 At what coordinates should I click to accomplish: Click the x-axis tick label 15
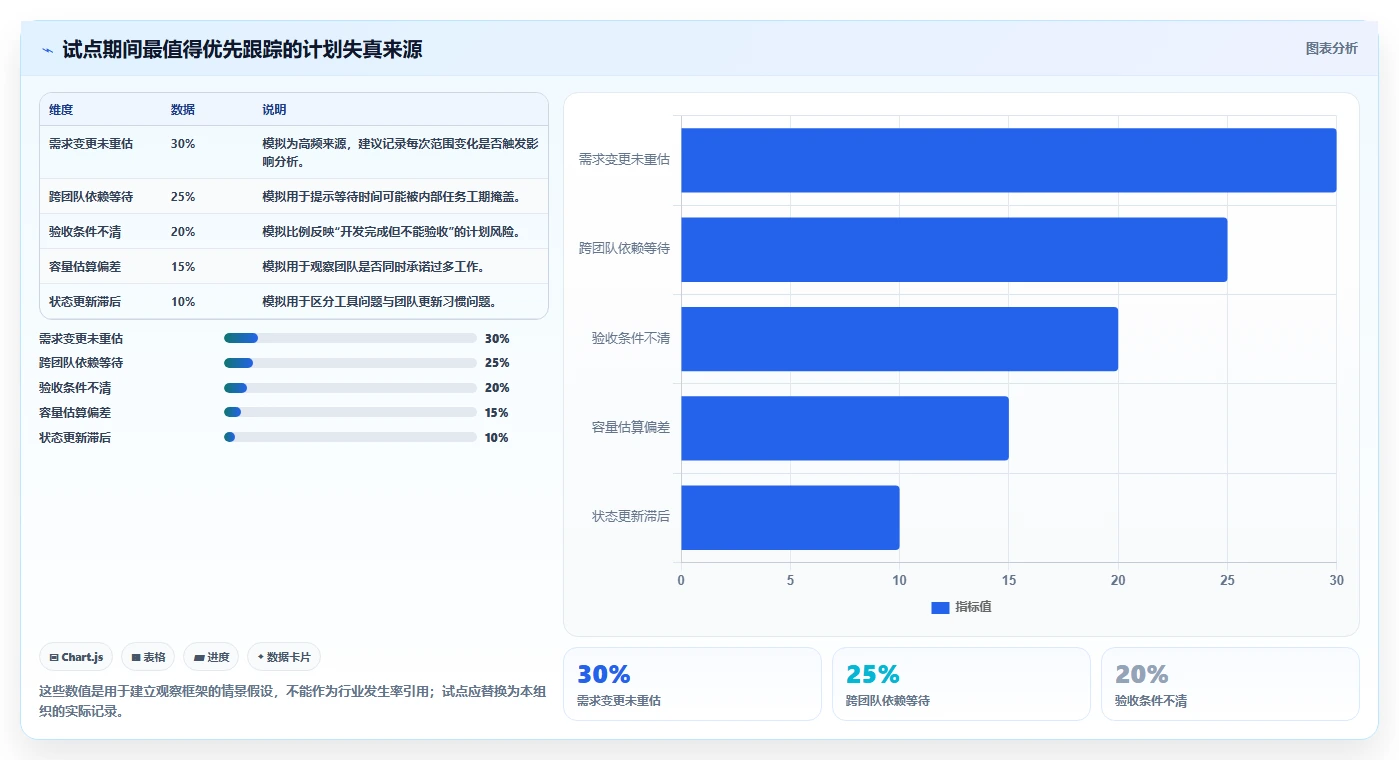(1008, 580)
